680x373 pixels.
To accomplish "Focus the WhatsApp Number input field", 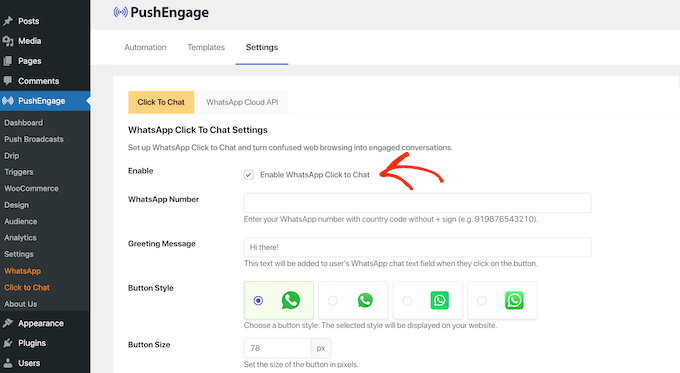I will pyautogui.click(x=417, y=203).
